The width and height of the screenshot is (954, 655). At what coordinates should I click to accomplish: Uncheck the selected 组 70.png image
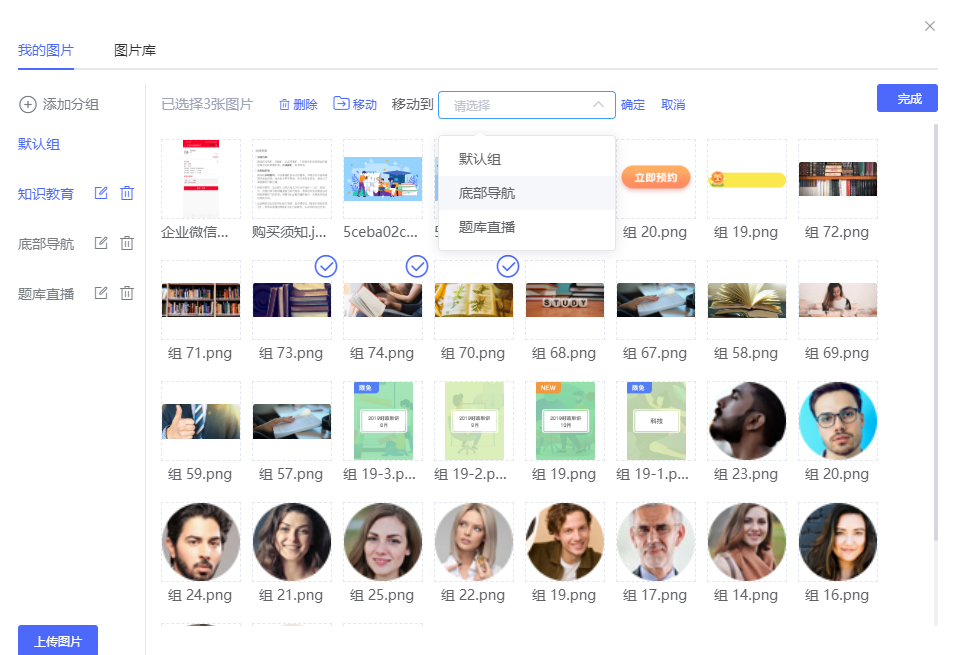508,266
